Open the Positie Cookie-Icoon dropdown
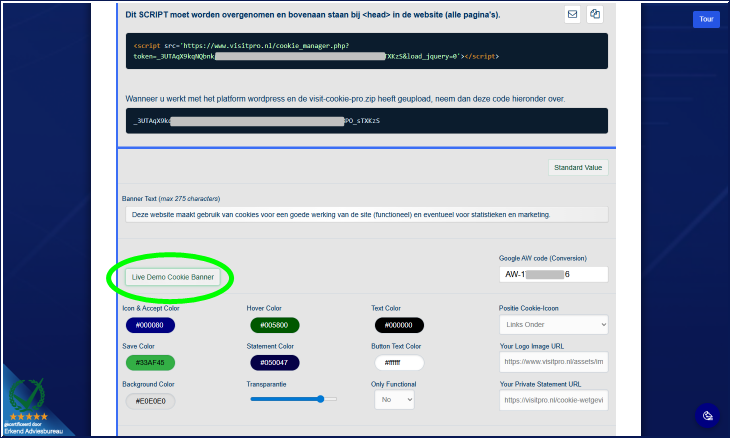 point(553,325)
